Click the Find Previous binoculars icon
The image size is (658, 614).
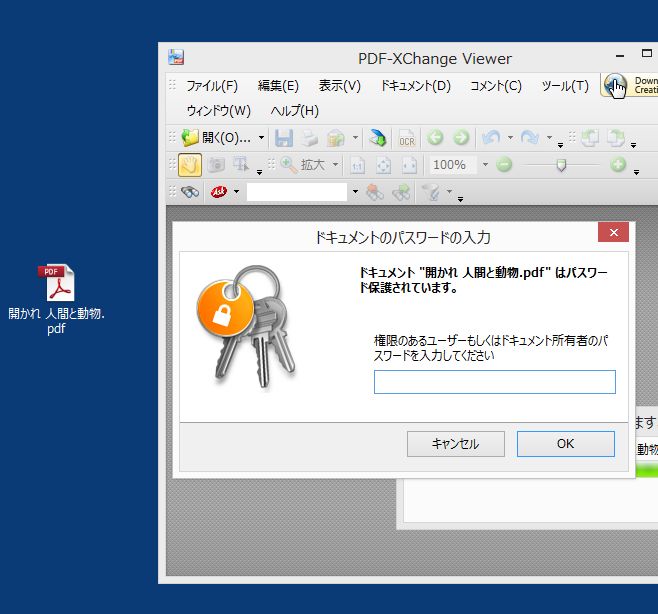click(375, 192)
